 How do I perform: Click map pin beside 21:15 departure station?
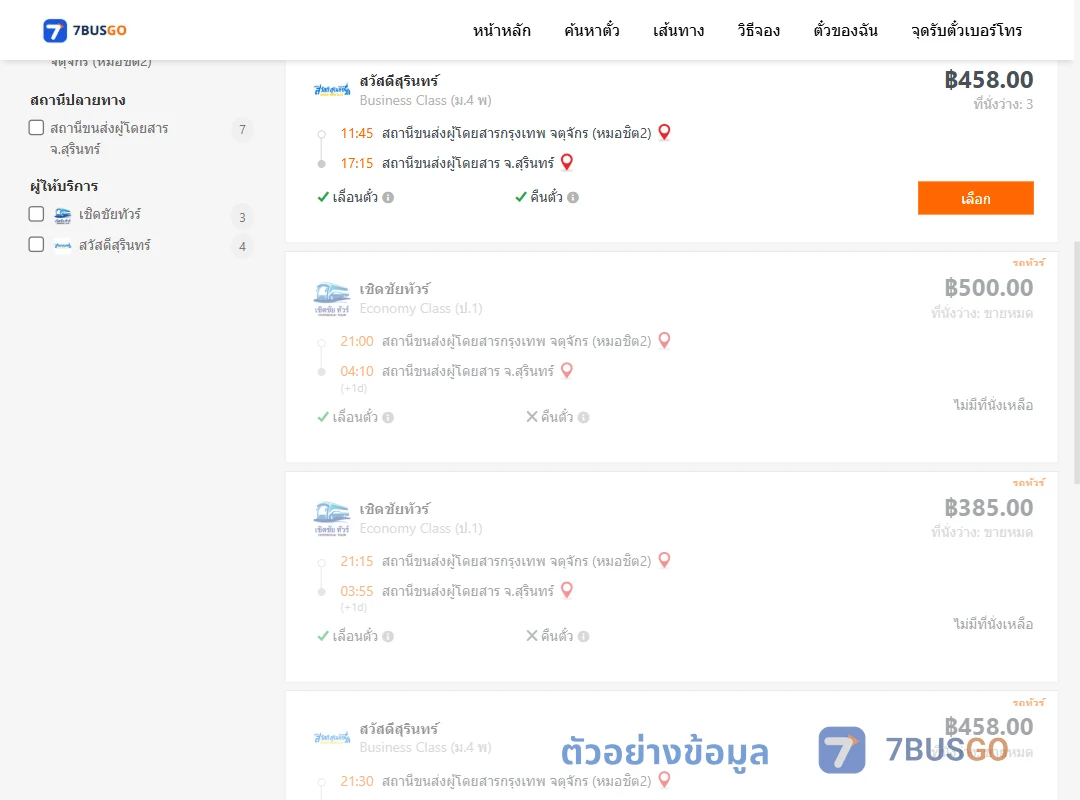664,560
